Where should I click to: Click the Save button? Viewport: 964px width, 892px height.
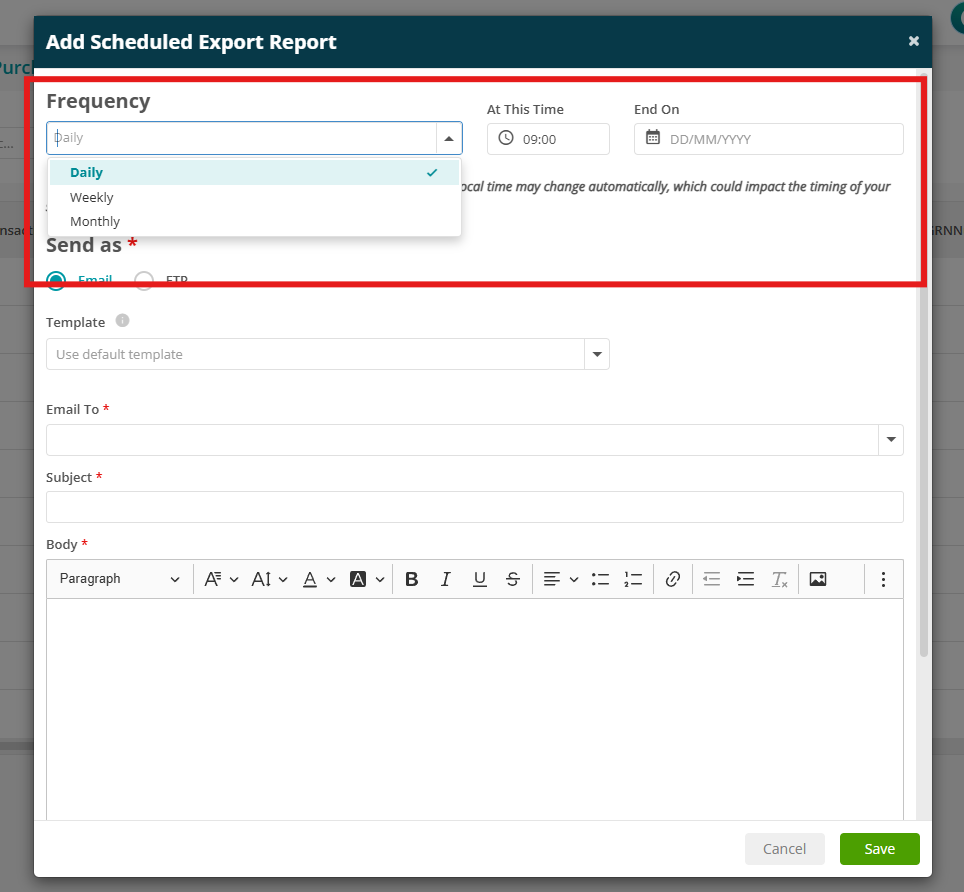880,849
